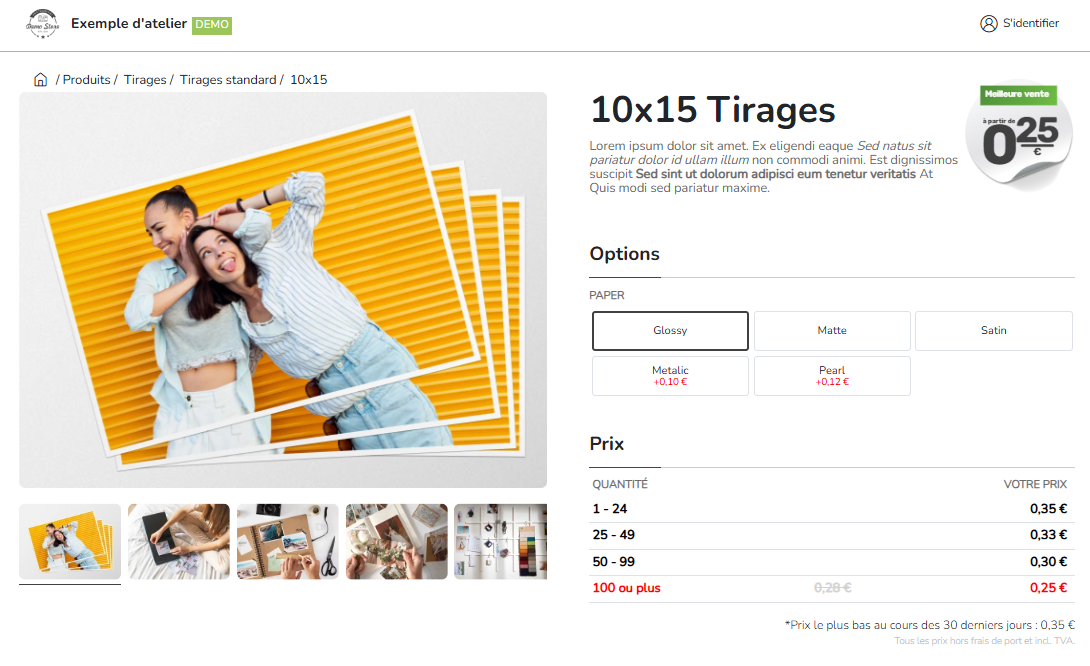Click the main 10x15 product image
The height and width of the screenshot is (666, 1090).
coord(283,290)
